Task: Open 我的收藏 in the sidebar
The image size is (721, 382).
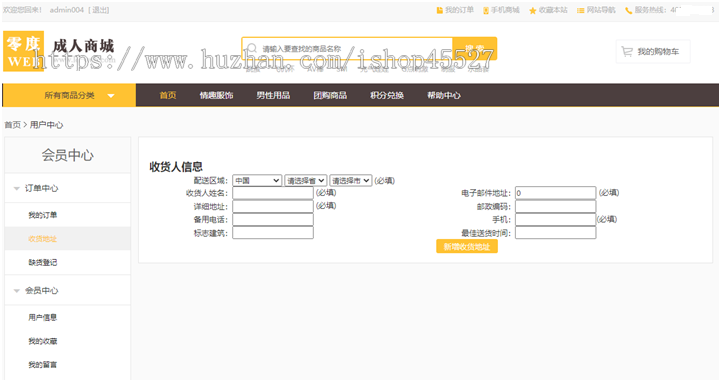Action: 43,341
